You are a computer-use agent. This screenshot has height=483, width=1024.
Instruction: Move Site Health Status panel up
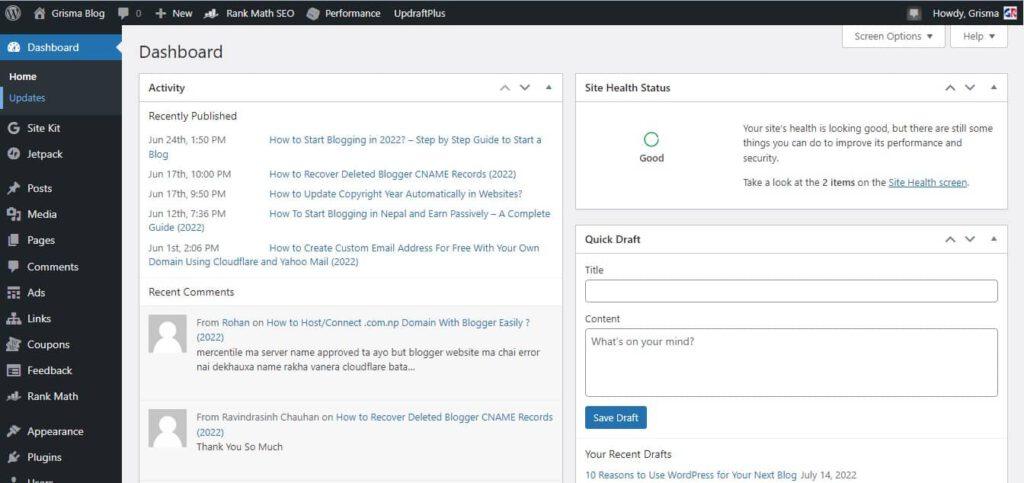pyautogui.click(x=950, y=87)
